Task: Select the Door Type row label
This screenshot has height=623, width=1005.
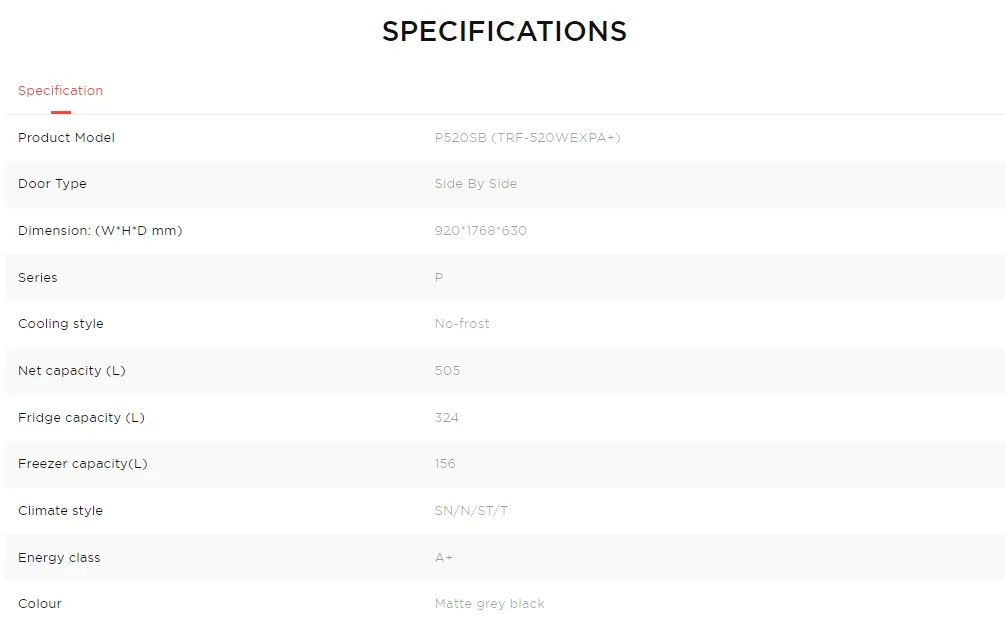Action: [x=53, y=184]
